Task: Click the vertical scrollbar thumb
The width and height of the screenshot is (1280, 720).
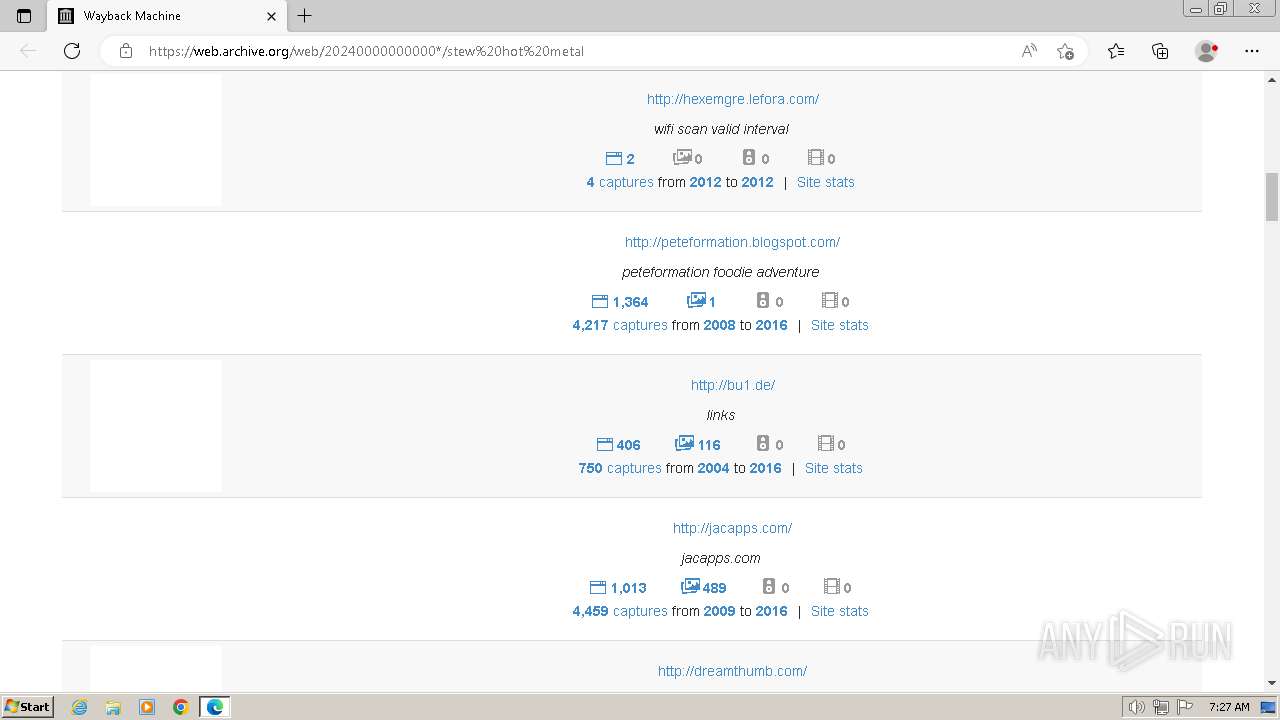Action: pos(1272,197)
